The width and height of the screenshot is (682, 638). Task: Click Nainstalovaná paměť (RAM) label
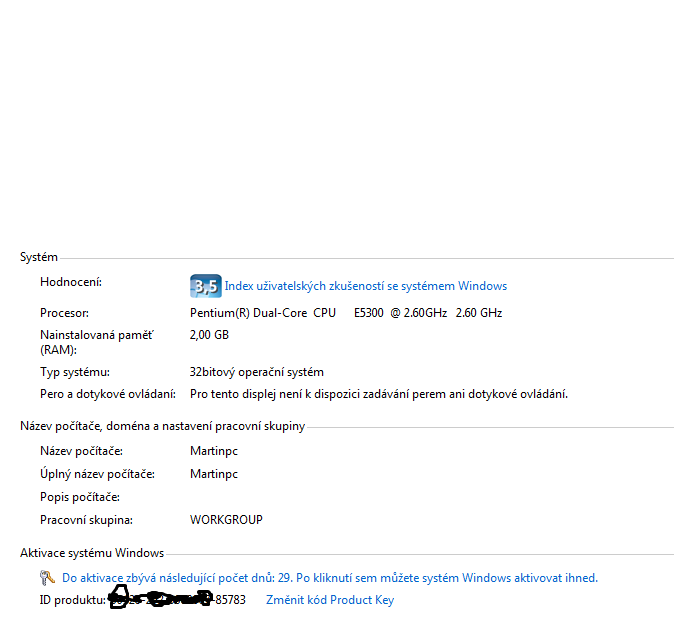coord(97,342)
